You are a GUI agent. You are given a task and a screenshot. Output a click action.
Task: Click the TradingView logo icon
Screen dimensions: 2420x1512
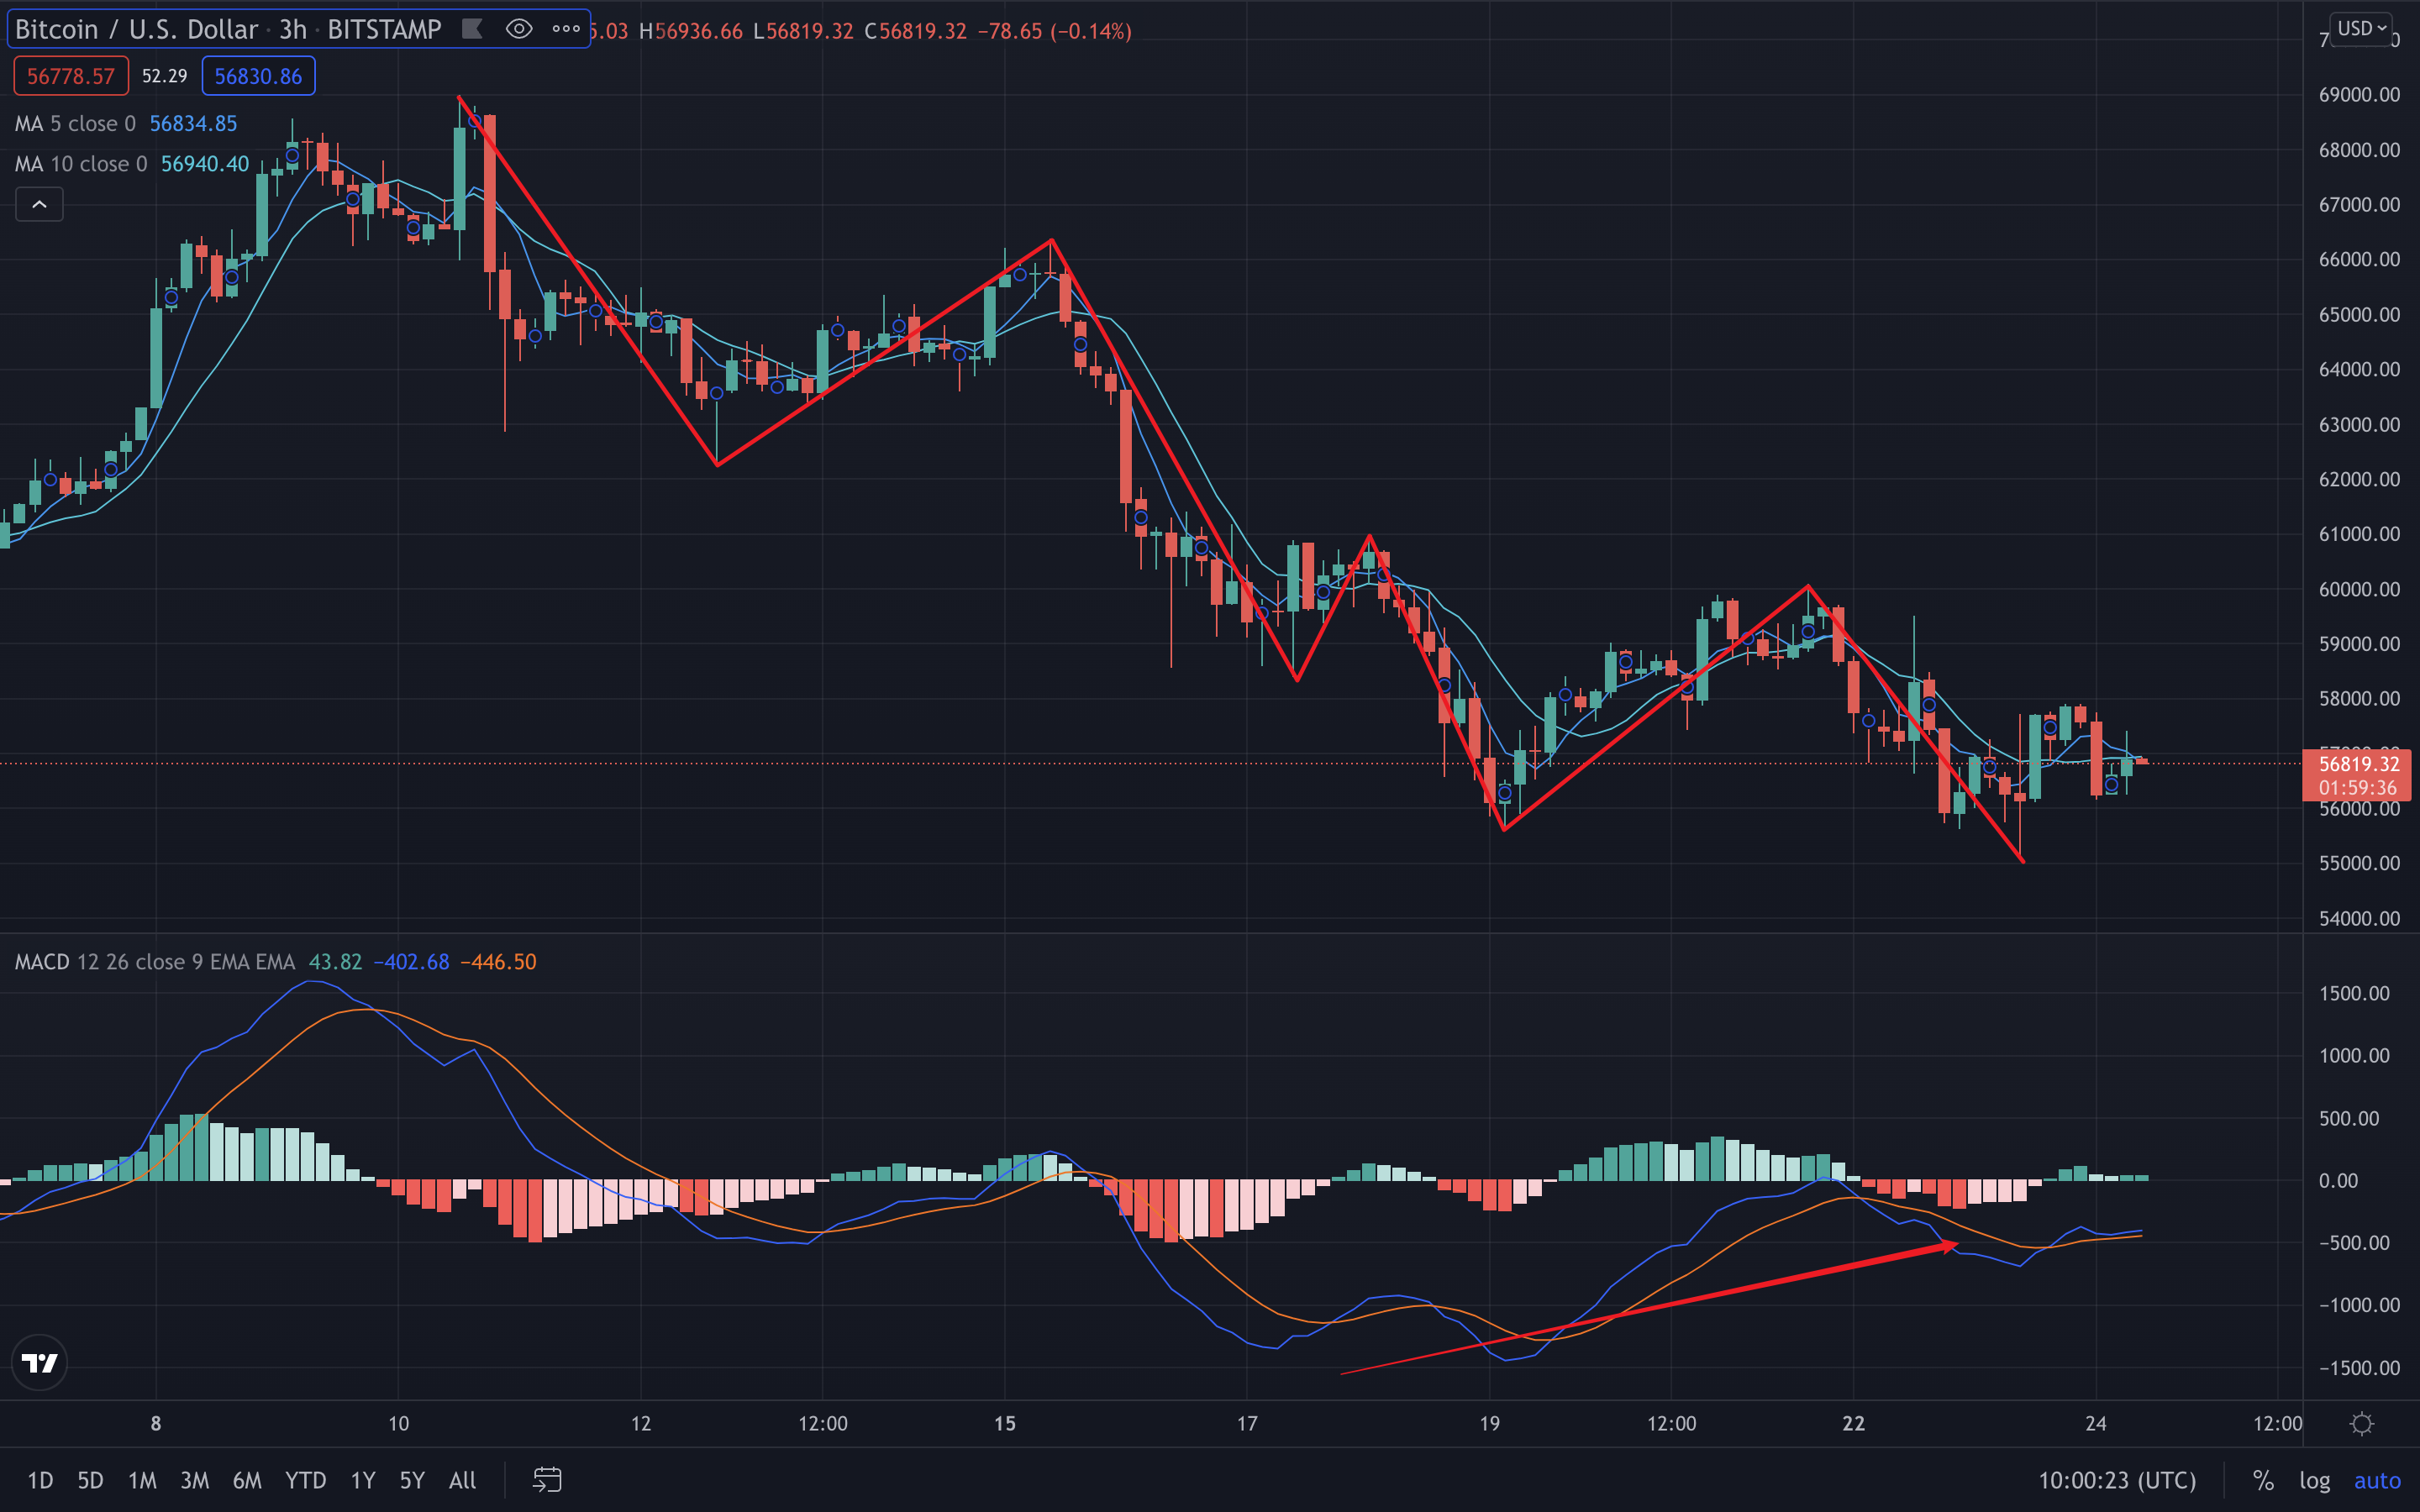tap(40, 1362)
